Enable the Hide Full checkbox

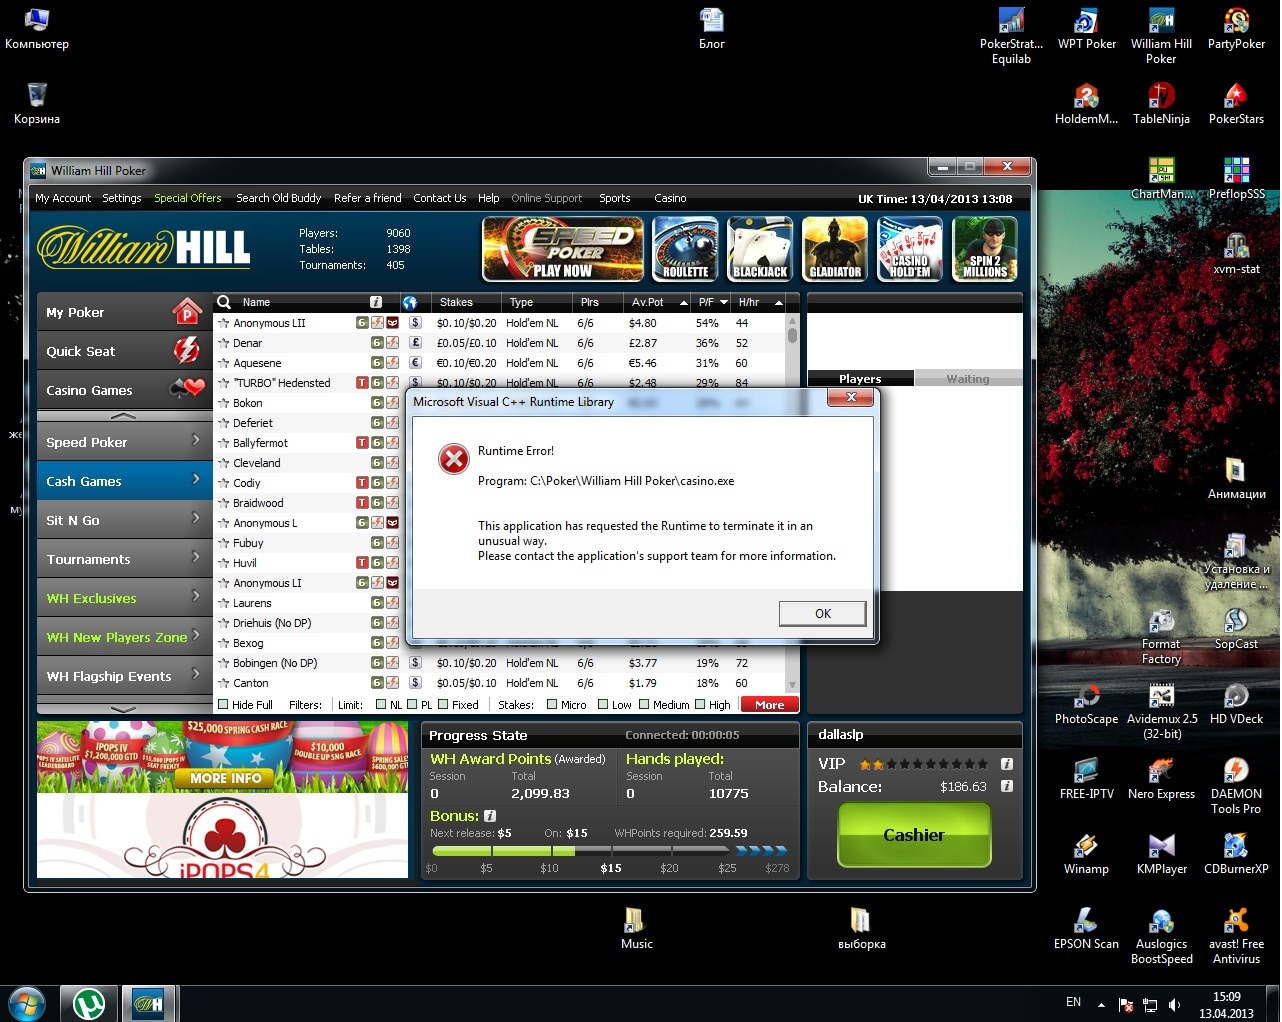coord(223,705)
